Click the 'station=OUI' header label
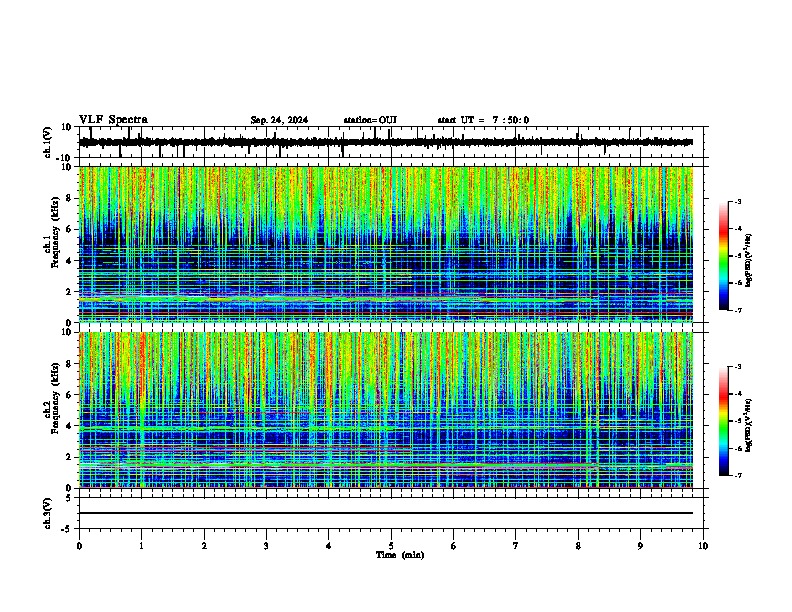Screen dimensions: 792x612 [370, 120]
